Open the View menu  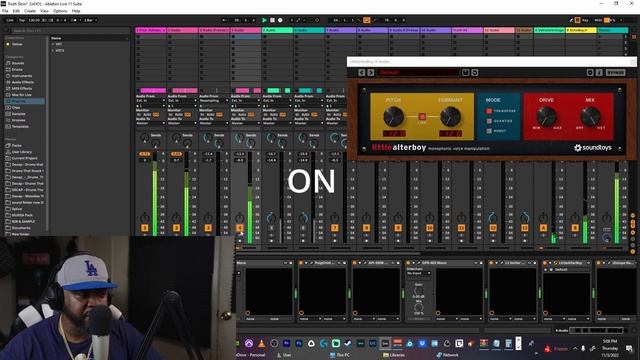pyautogui.click(x=44, y=11)
